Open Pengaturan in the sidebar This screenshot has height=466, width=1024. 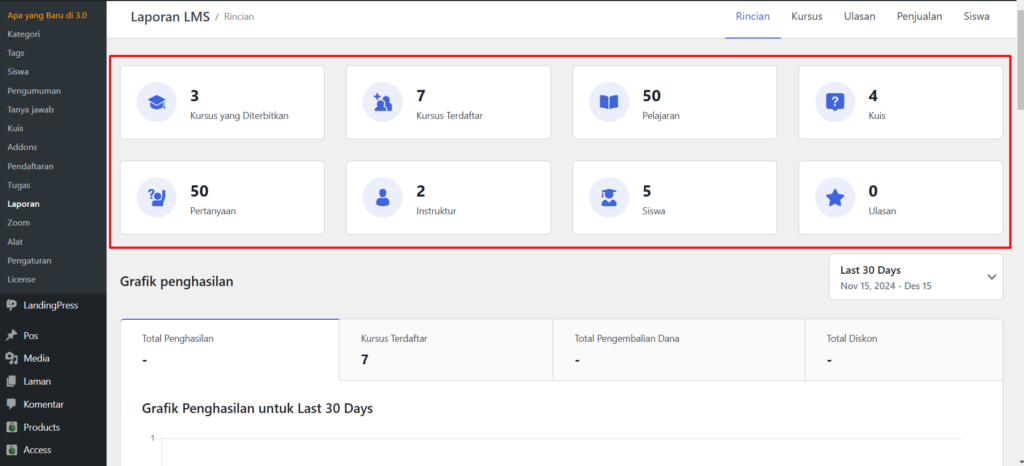coord(29,260)
